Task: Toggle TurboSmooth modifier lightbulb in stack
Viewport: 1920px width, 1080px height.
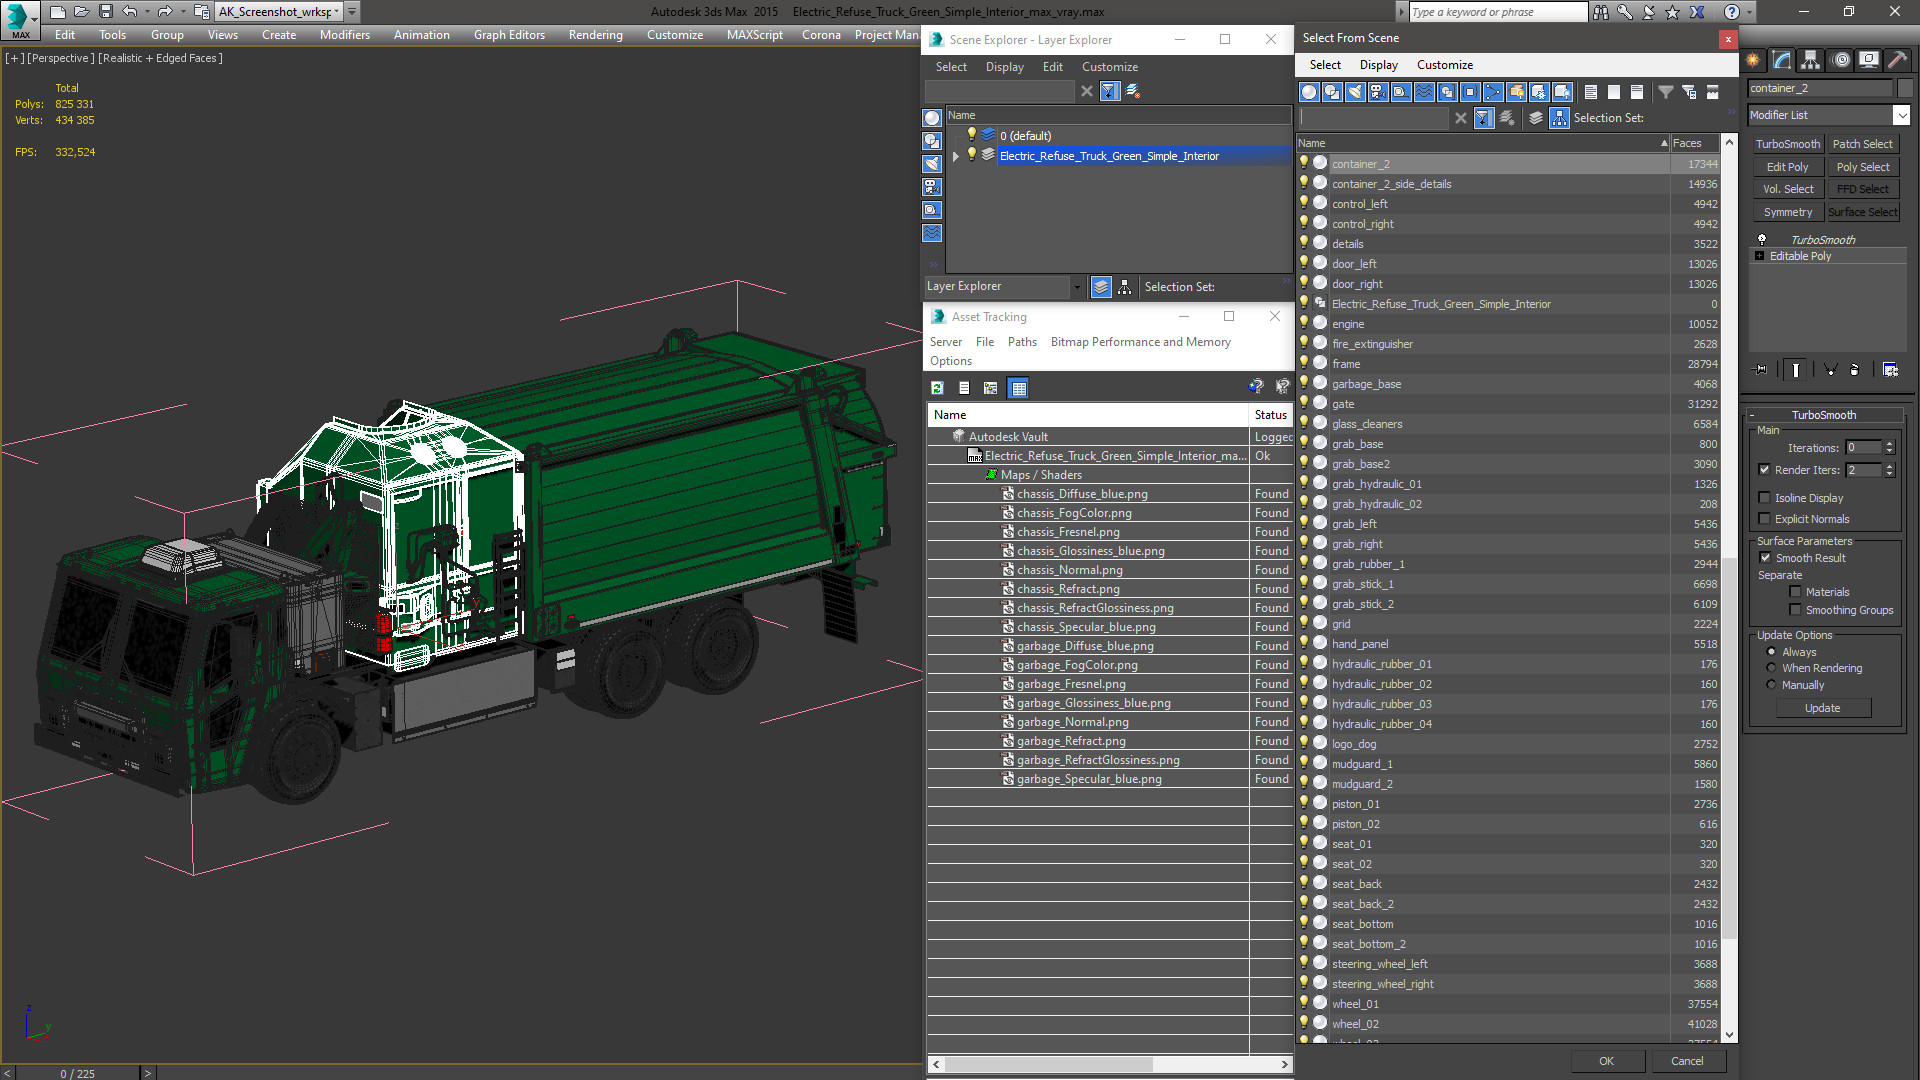Action: [x=1762, y=240]
